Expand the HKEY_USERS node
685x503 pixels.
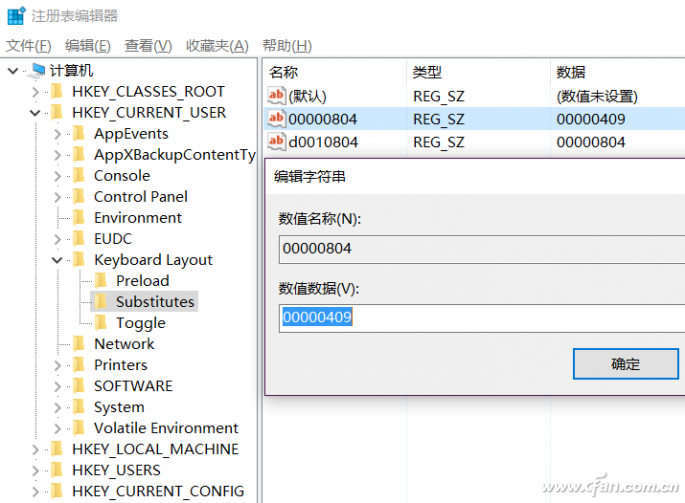click(35, 470)
